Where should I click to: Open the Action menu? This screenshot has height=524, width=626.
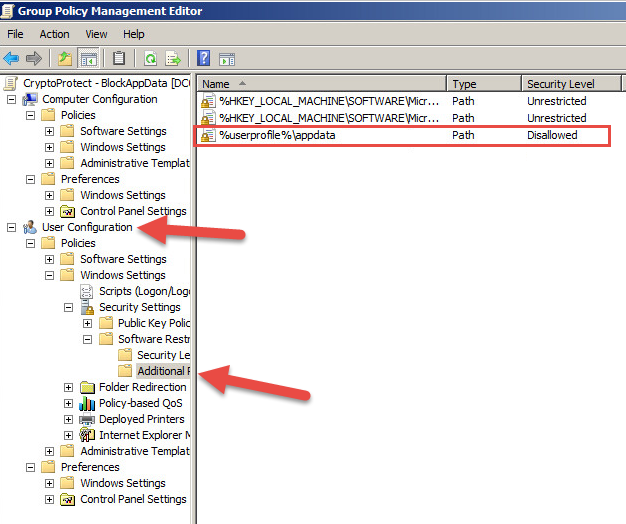coord(54,34)
